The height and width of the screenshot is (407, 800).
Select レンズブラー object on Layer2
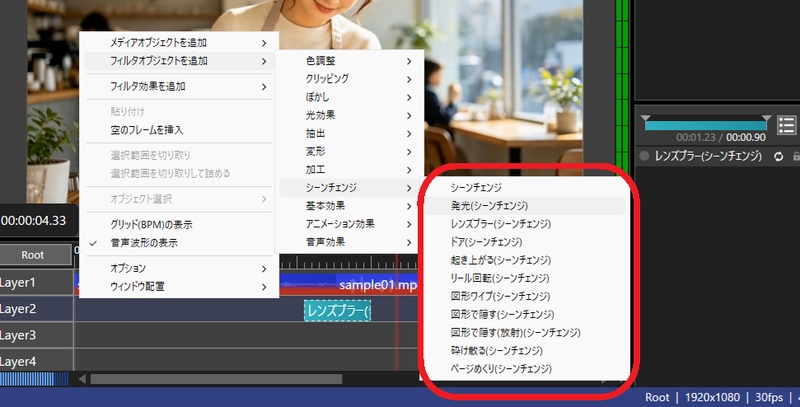point(337,311)
